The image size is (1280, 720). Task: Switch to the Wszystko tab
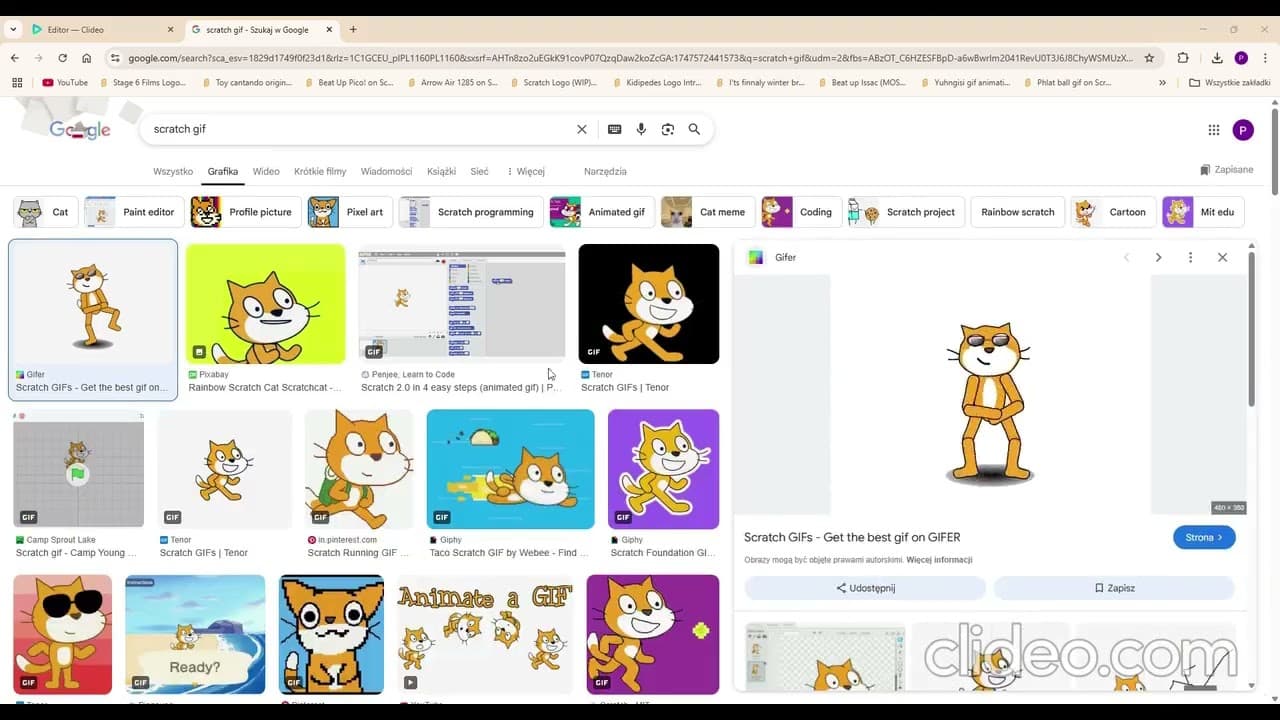pos(173,171)
